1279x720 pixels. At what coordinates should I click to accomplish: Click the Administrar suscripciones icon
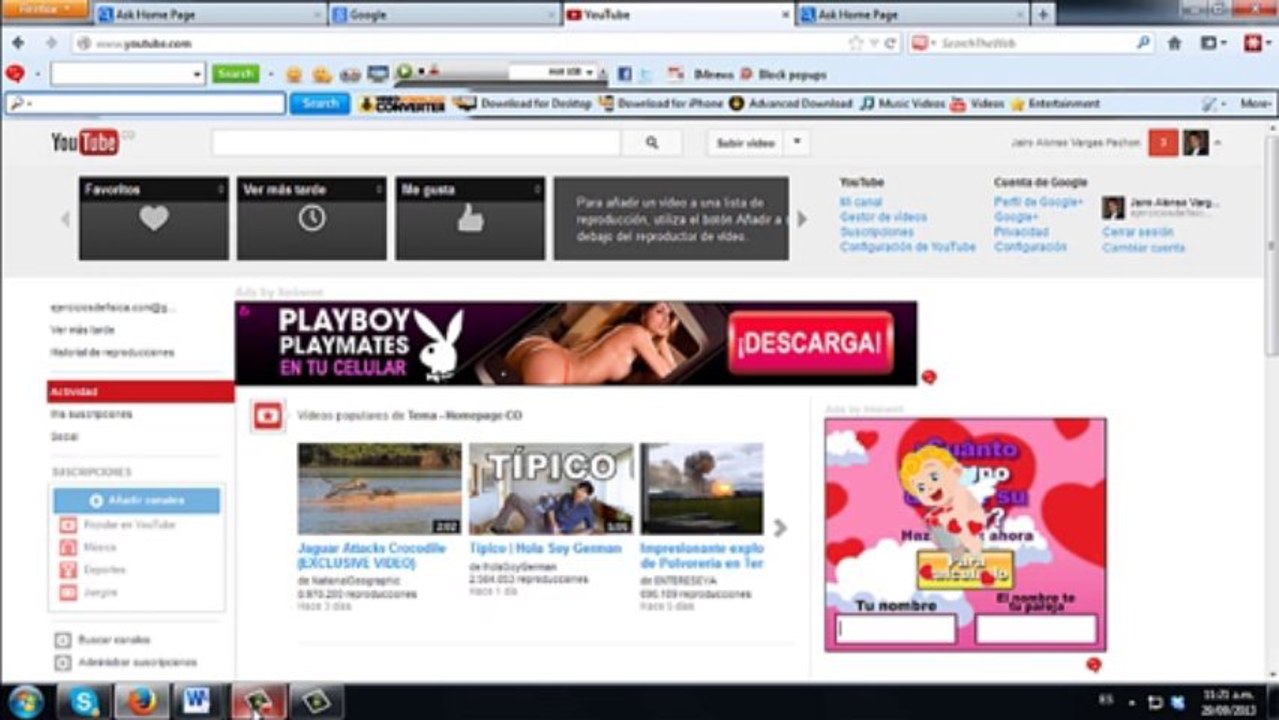[x=62, y=663]
